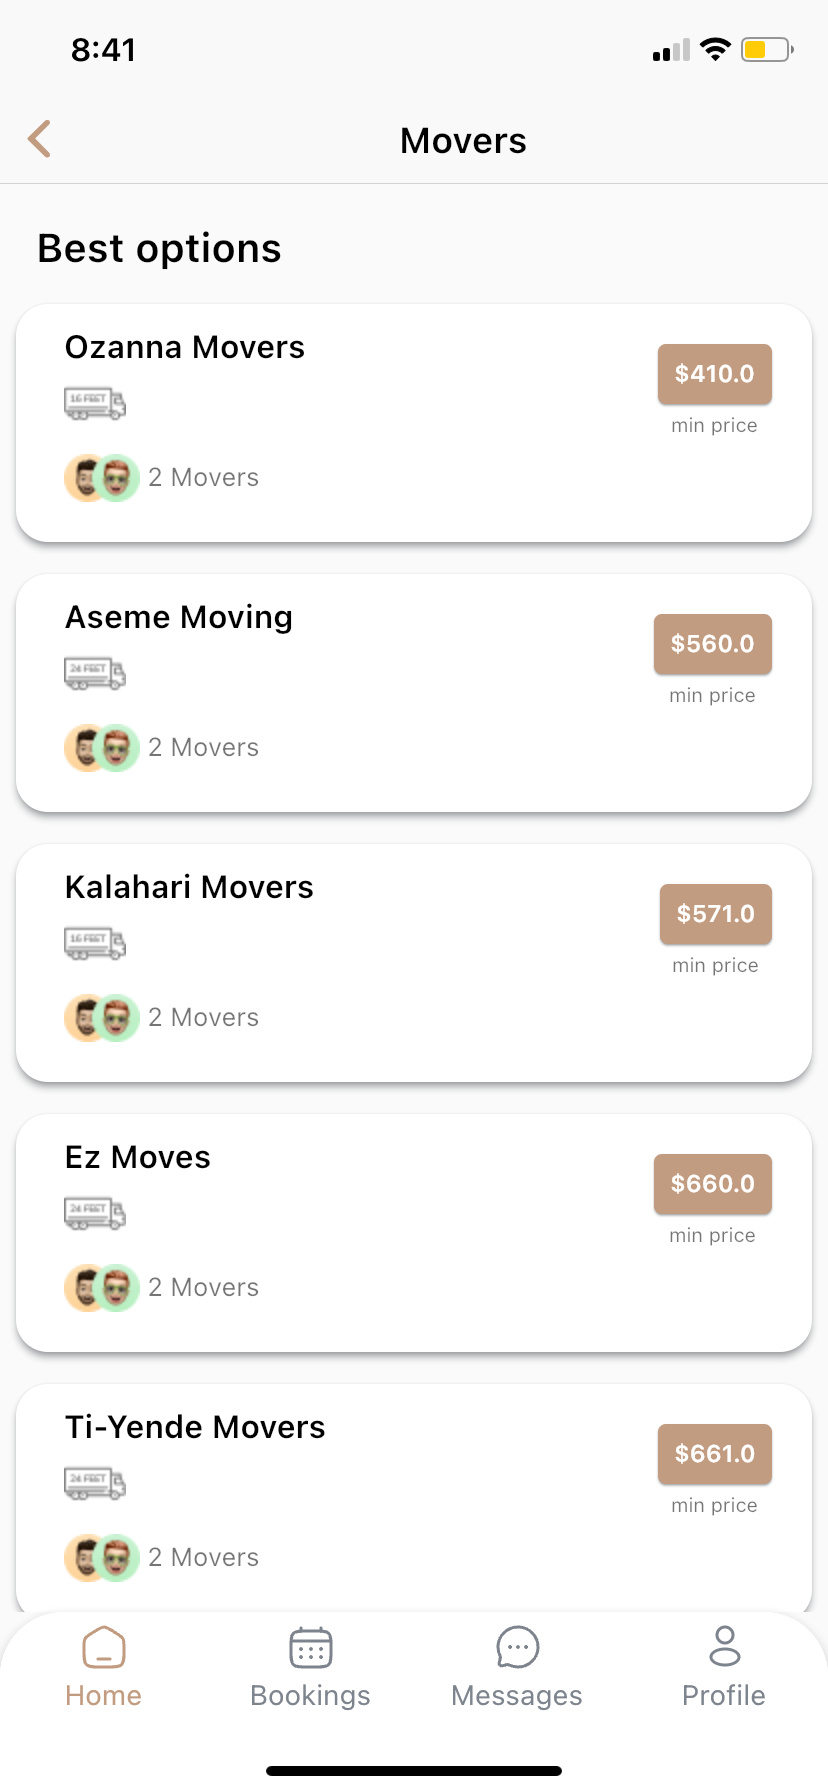The width and height of the screenshot is (828, 1792).
Task: Open the Messages tab
Action: pyautogui.click(x=517, y=1666)
